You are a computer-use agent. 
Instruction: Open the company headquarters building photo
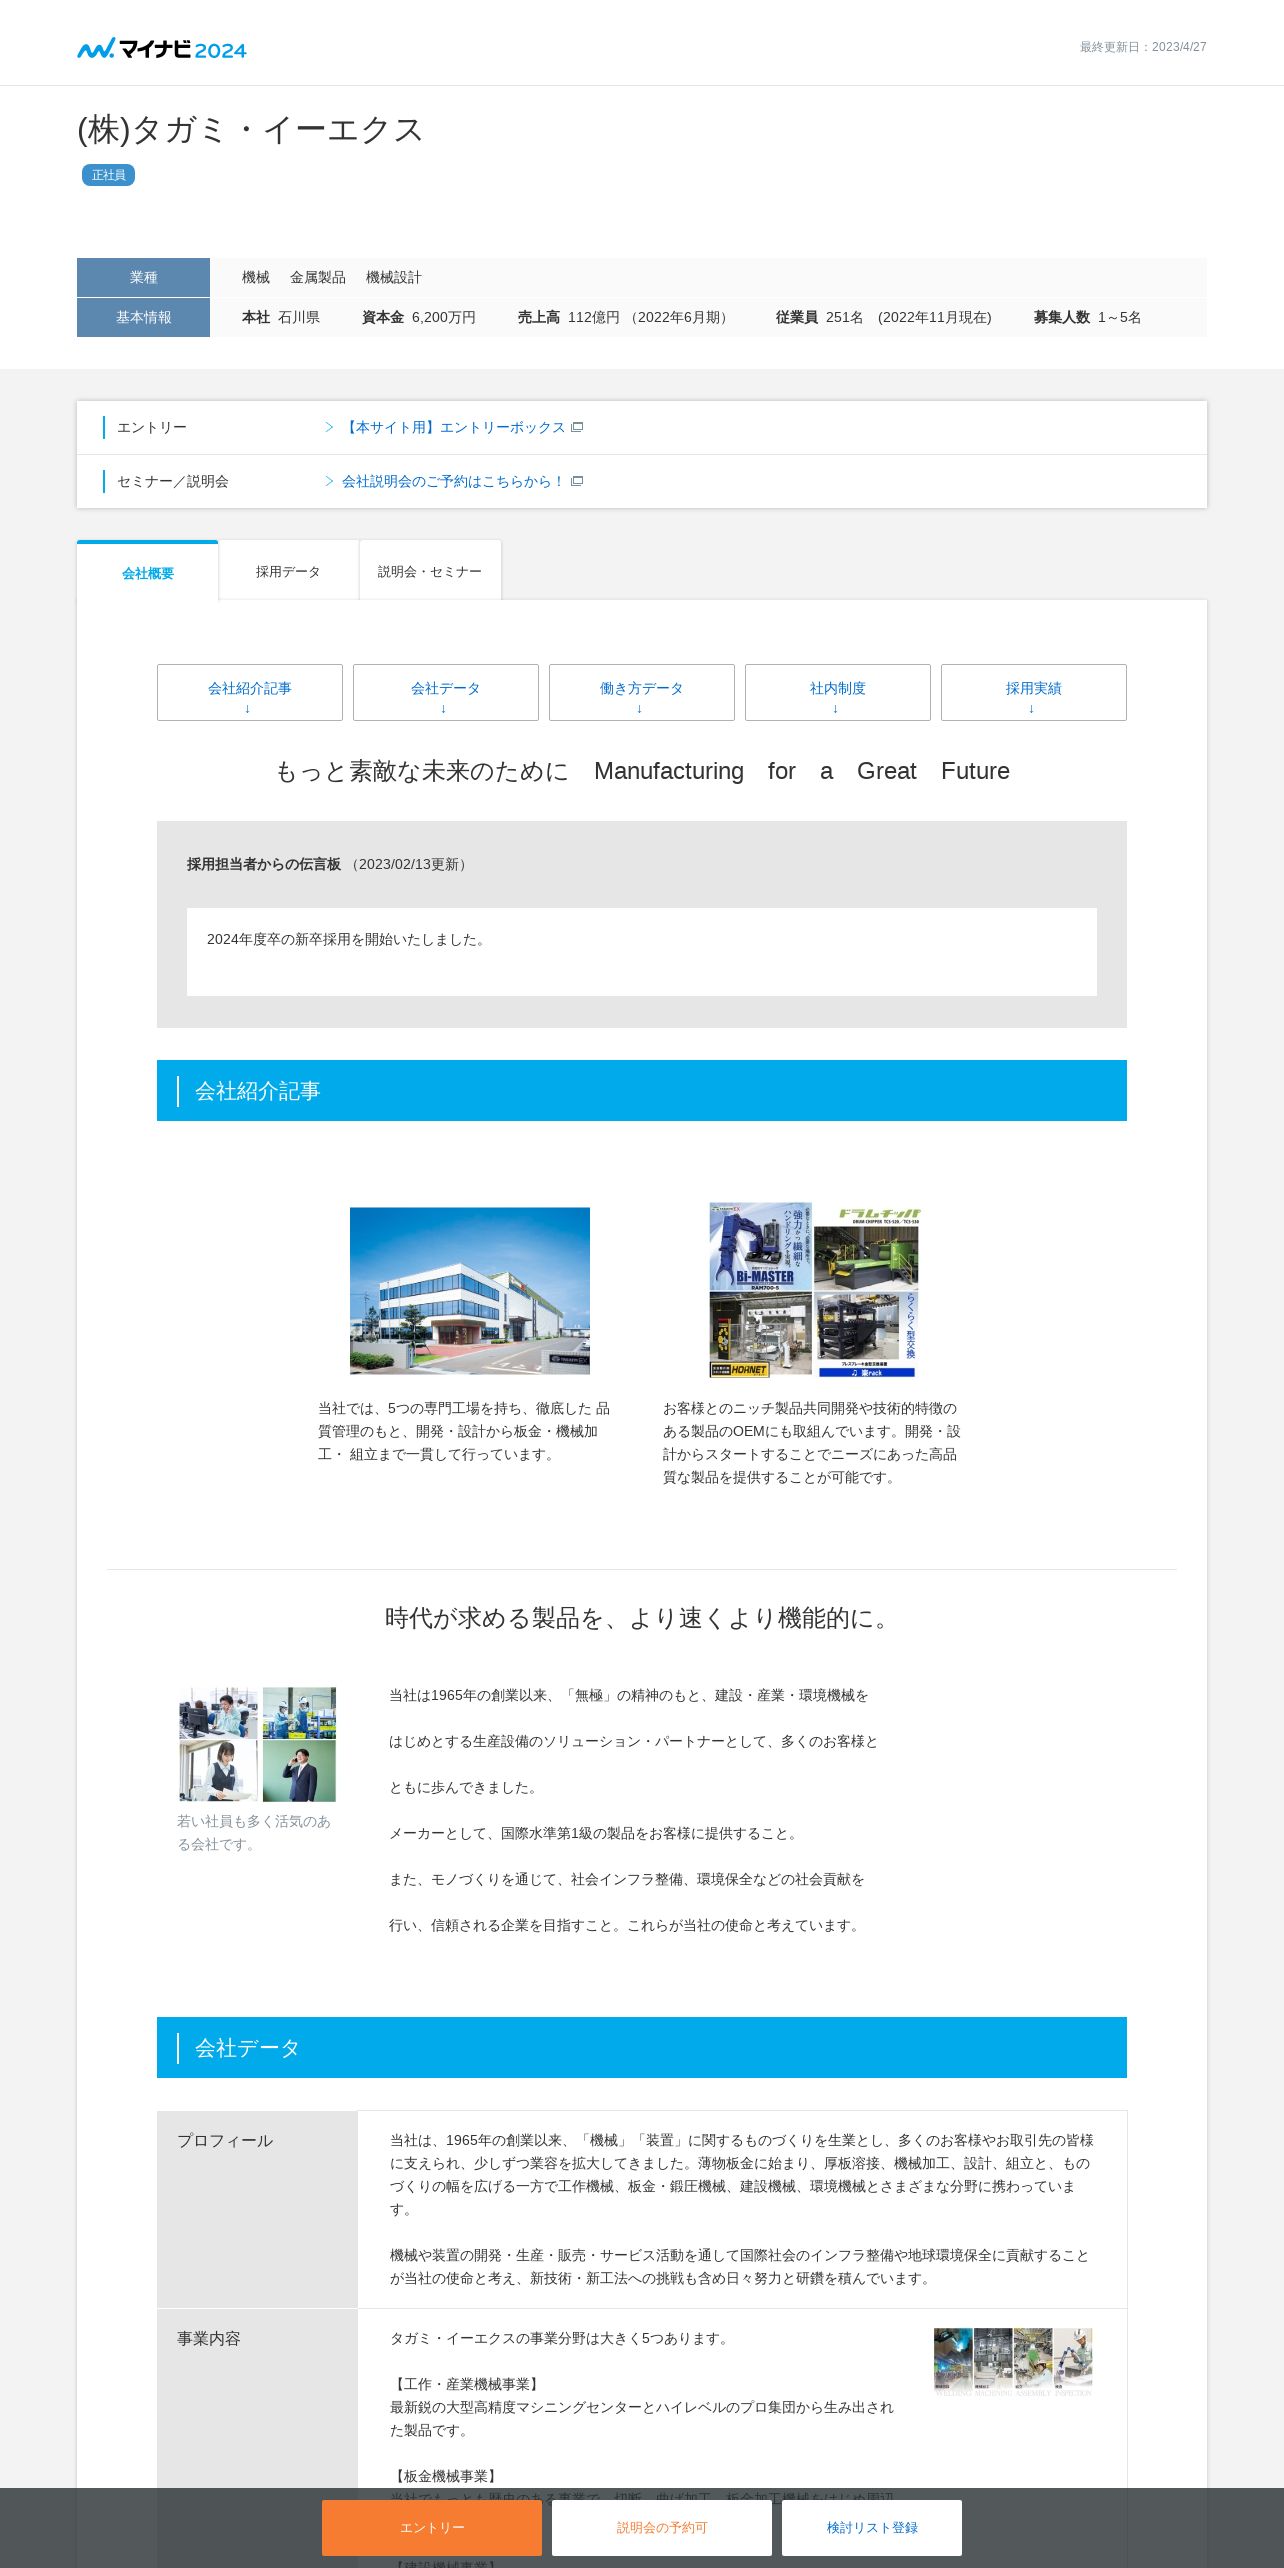[470, 1291]
